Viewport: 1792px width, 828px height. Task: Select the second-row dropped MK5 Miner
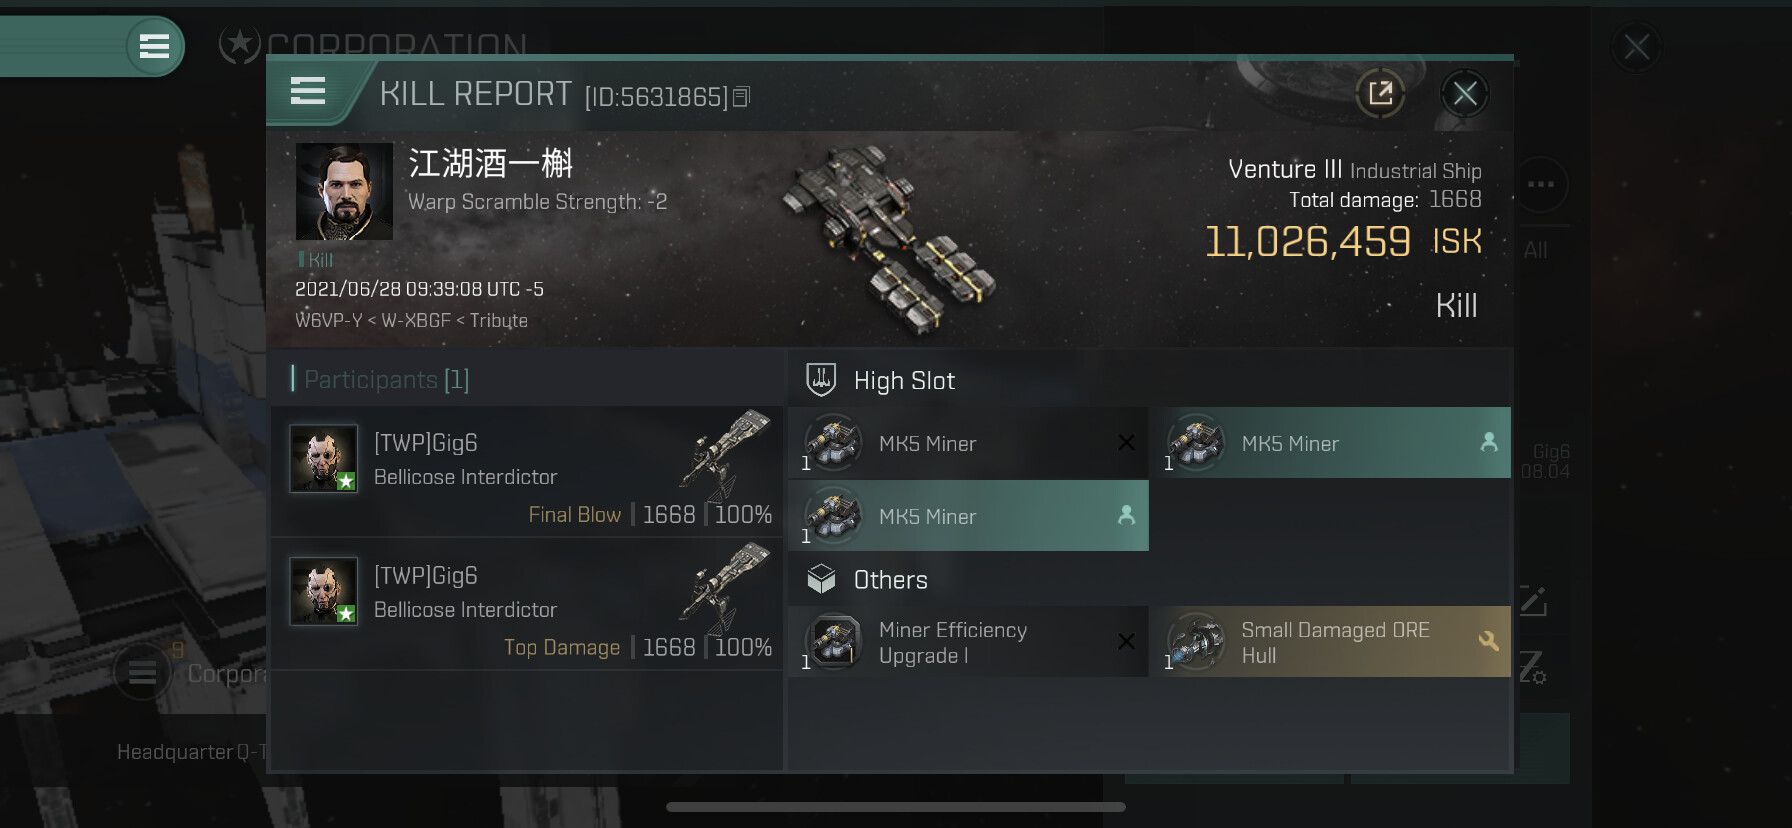[x=968, y=516]
